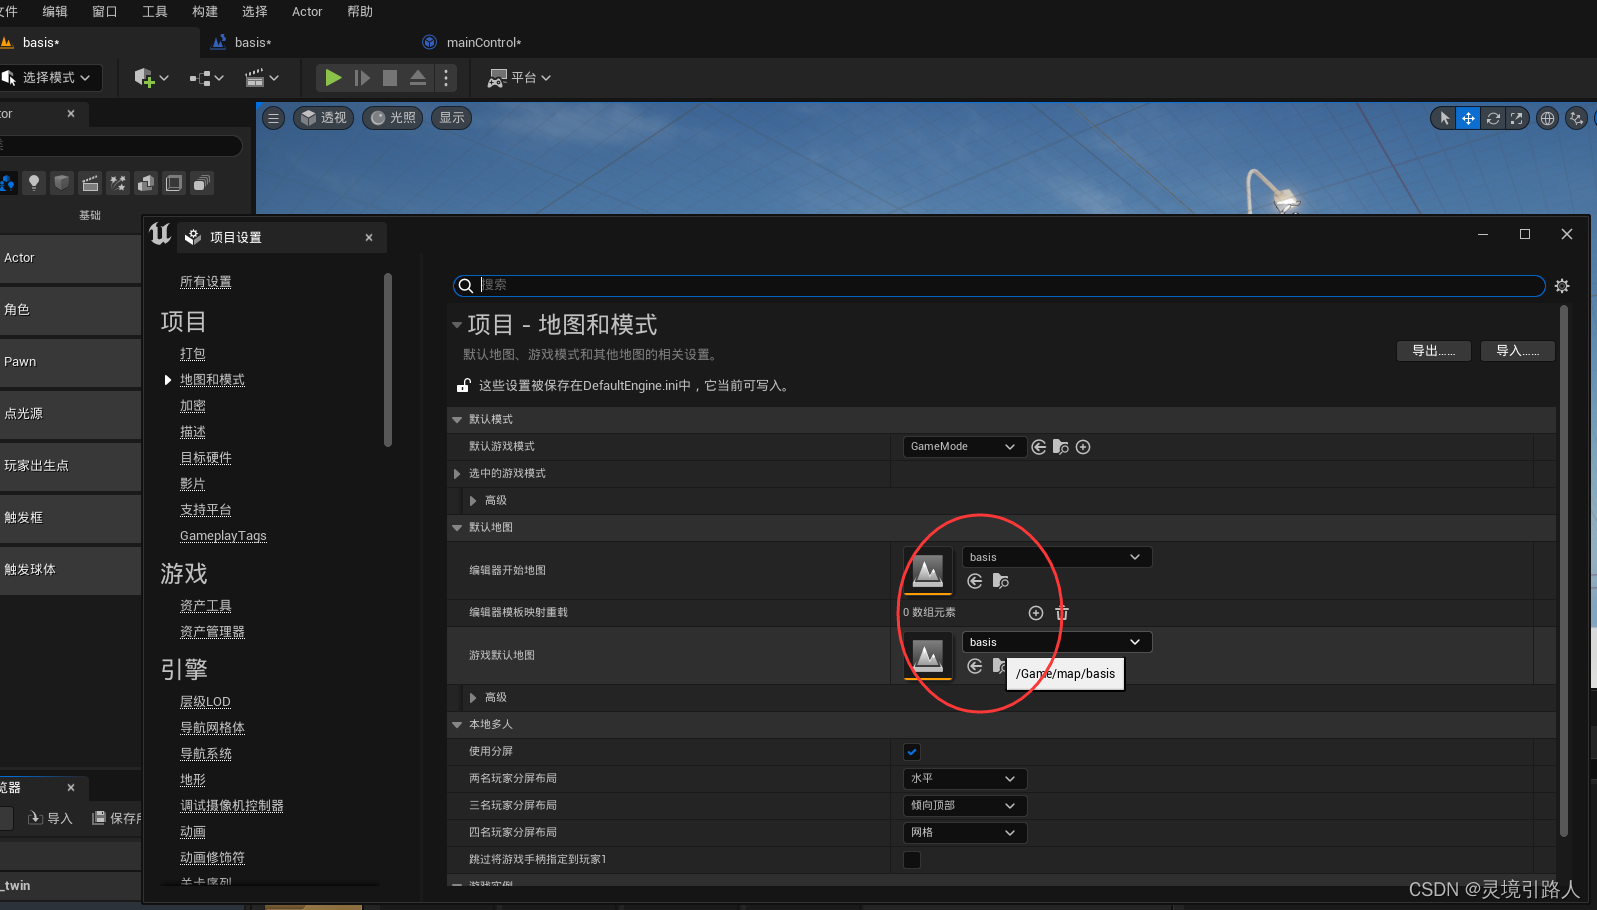Open the Actor menu

click(307, 12)
